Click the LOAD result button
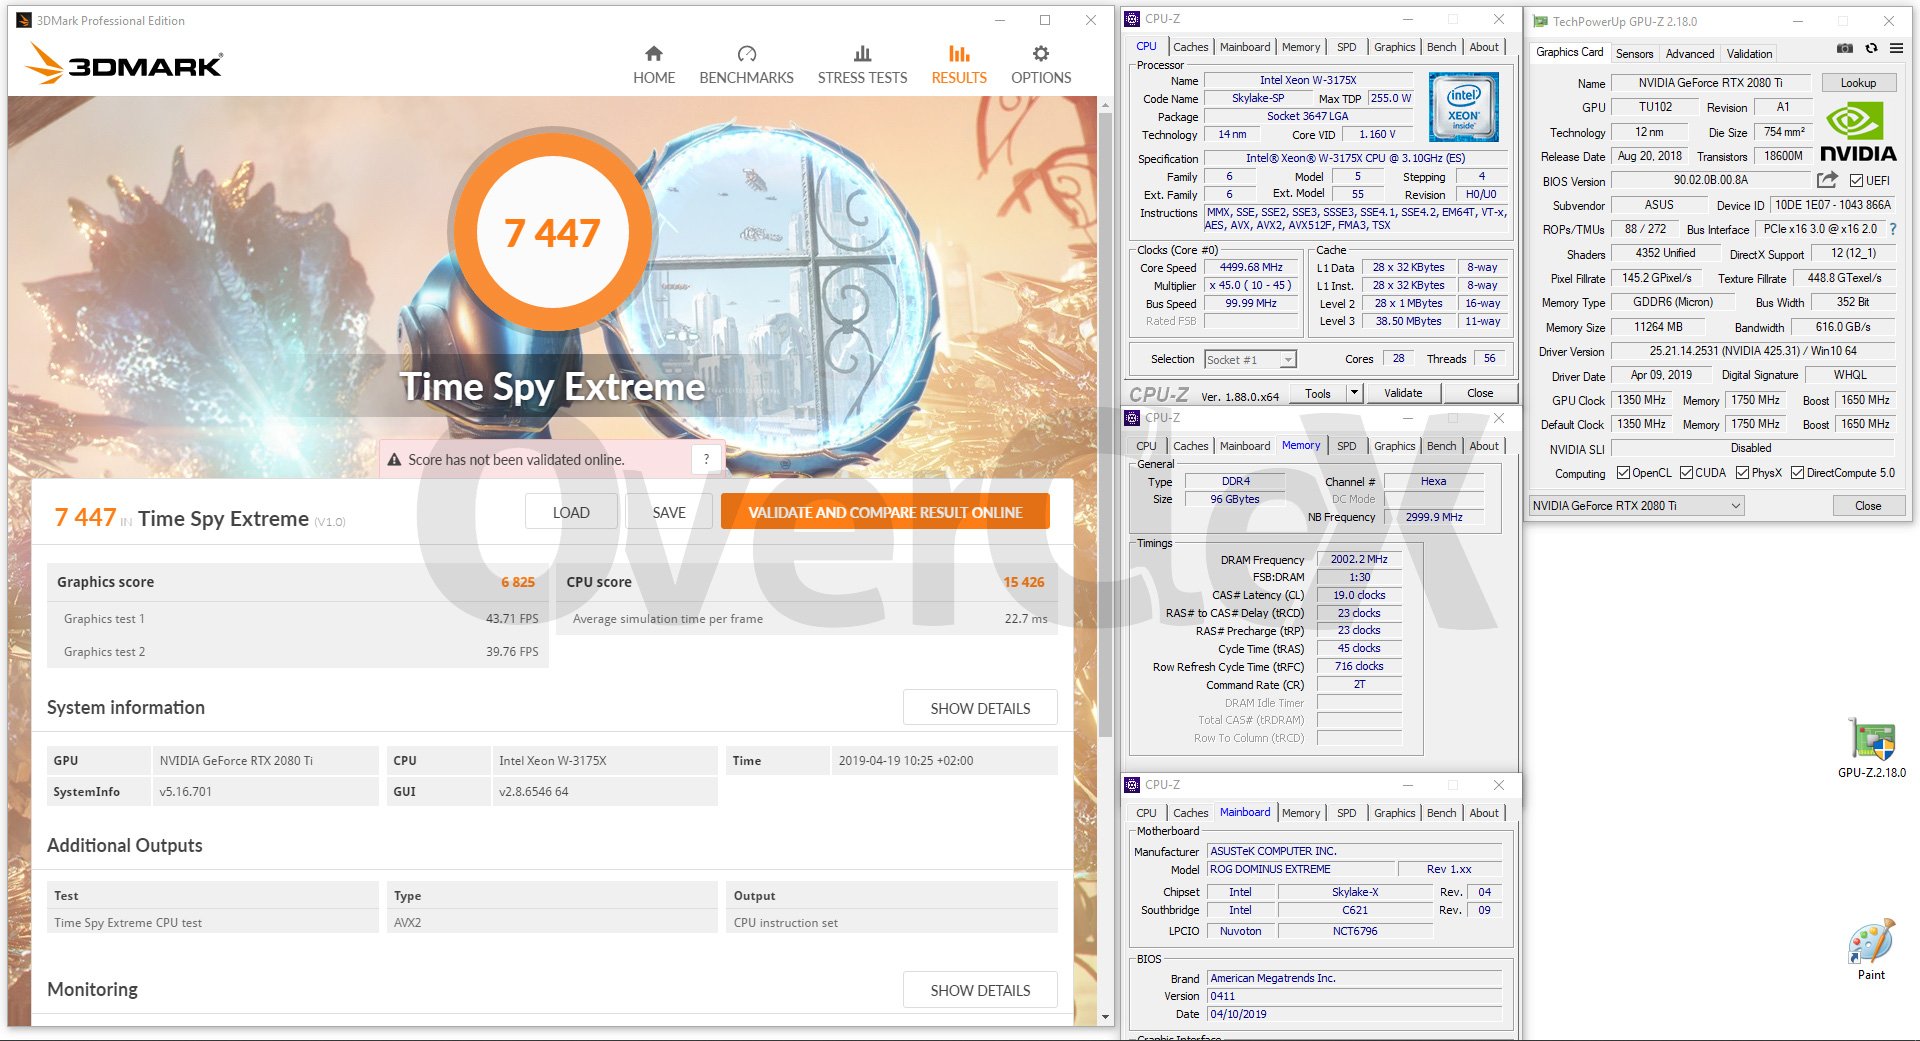 point(571,512)
